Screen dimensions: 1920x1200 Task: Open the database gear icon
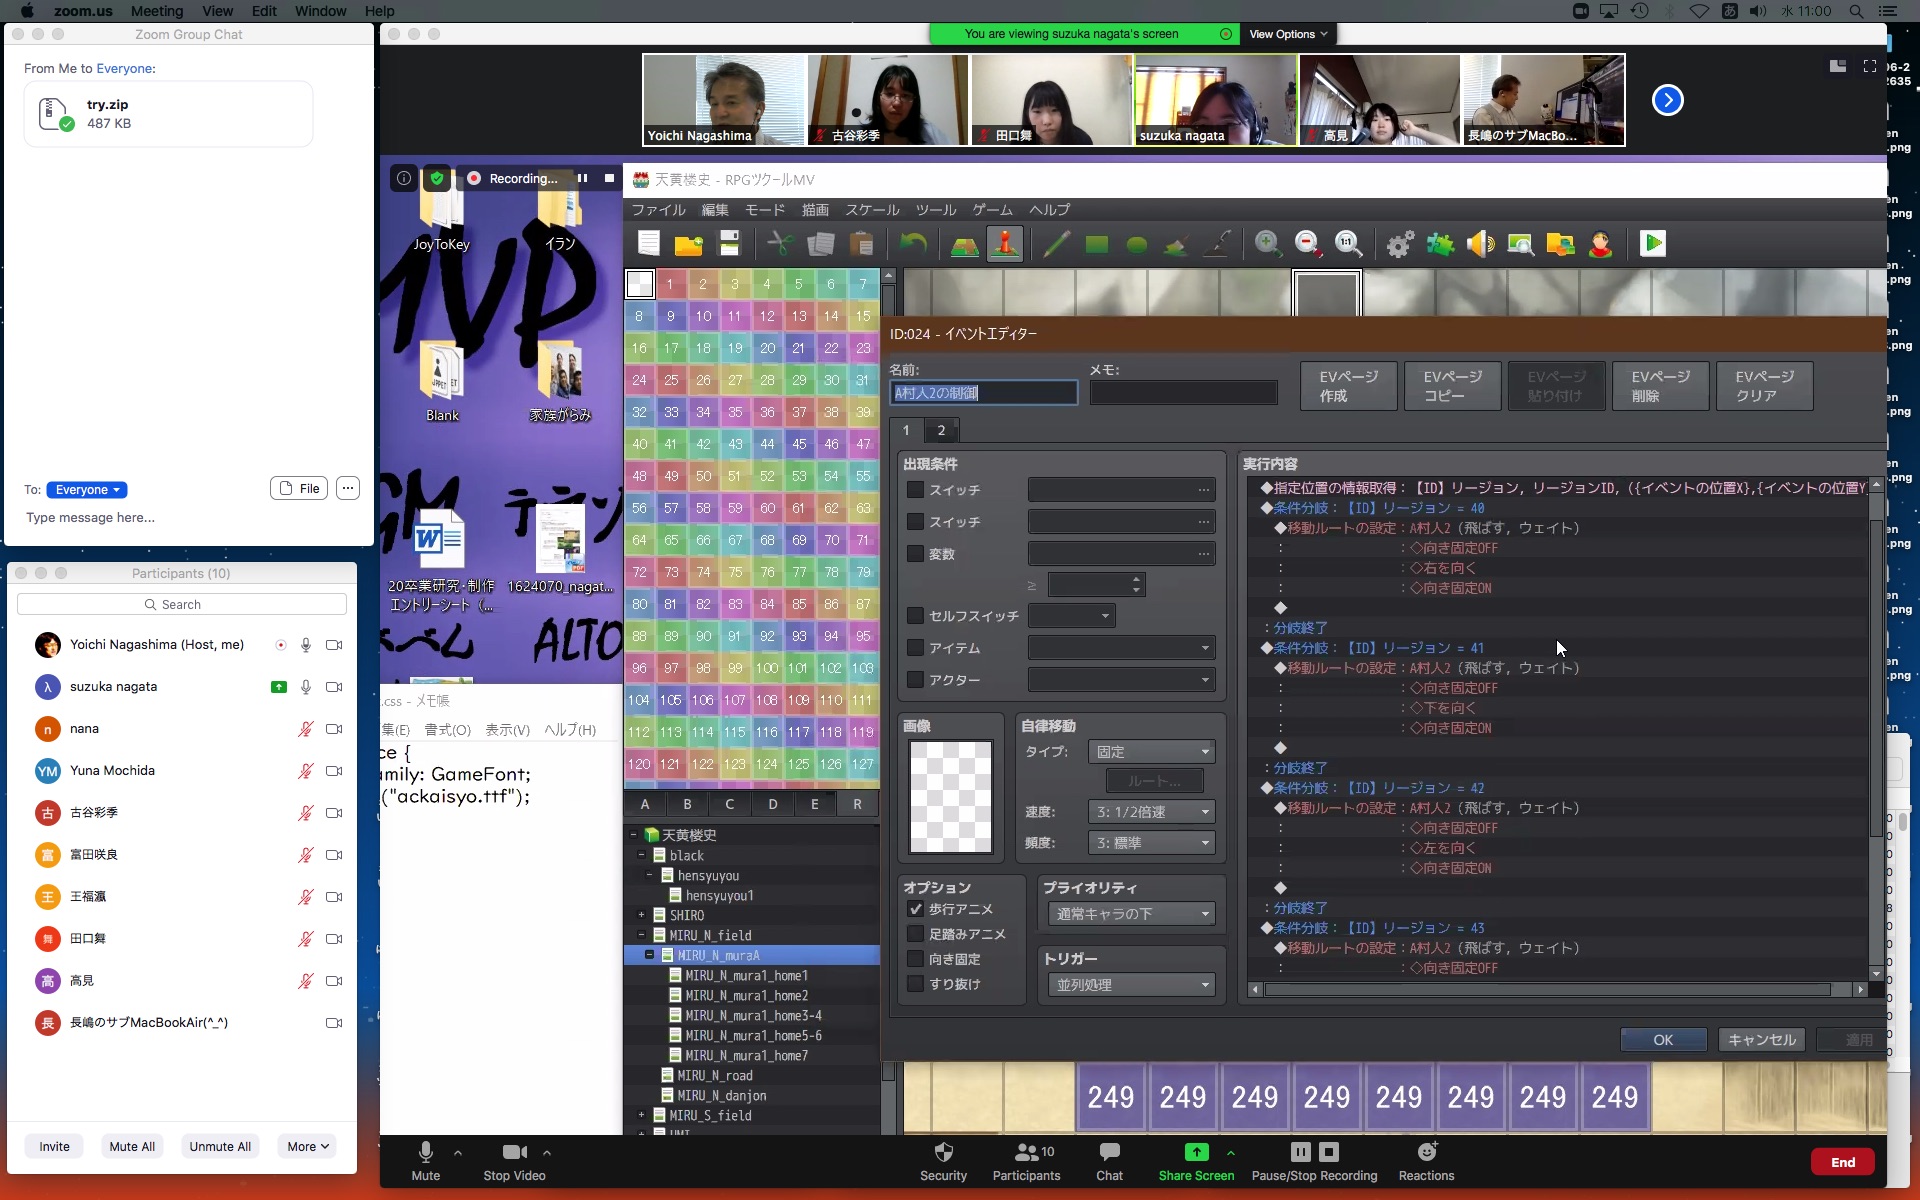click(1400, 244)
